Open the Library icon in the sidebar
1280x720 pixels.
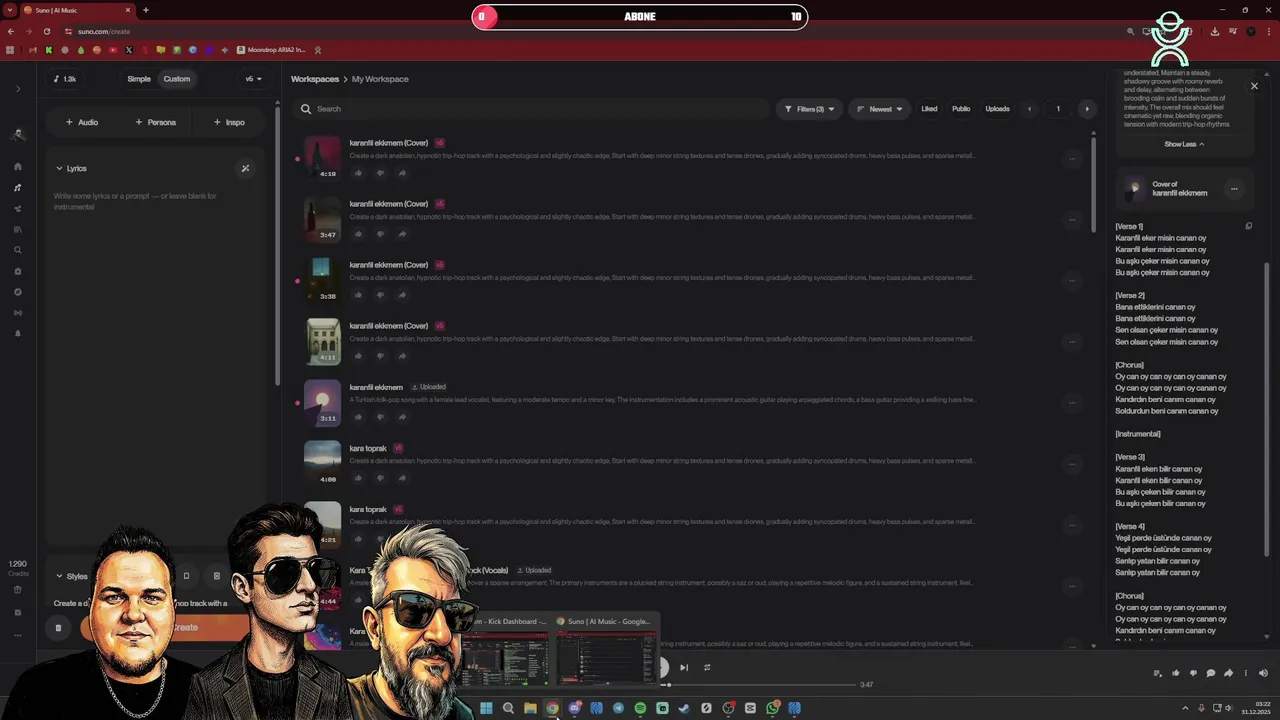[x=18, y=229]
